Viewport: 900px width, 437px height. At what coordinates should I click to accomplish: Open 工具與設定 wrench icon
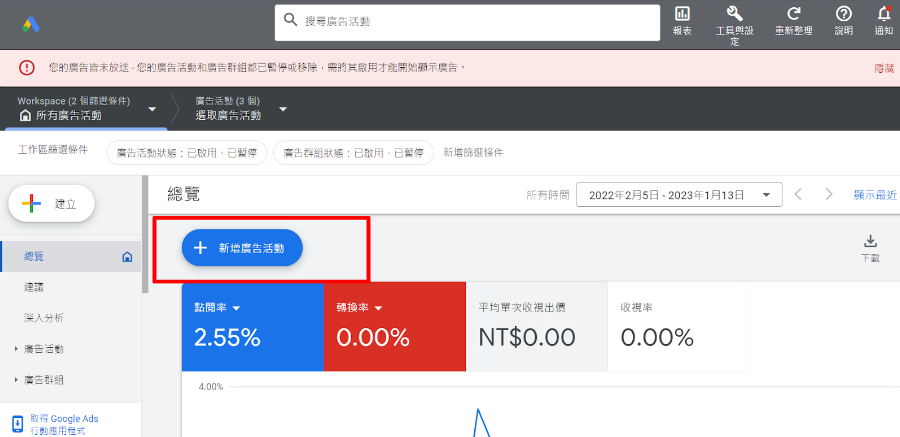coord(735,14)
